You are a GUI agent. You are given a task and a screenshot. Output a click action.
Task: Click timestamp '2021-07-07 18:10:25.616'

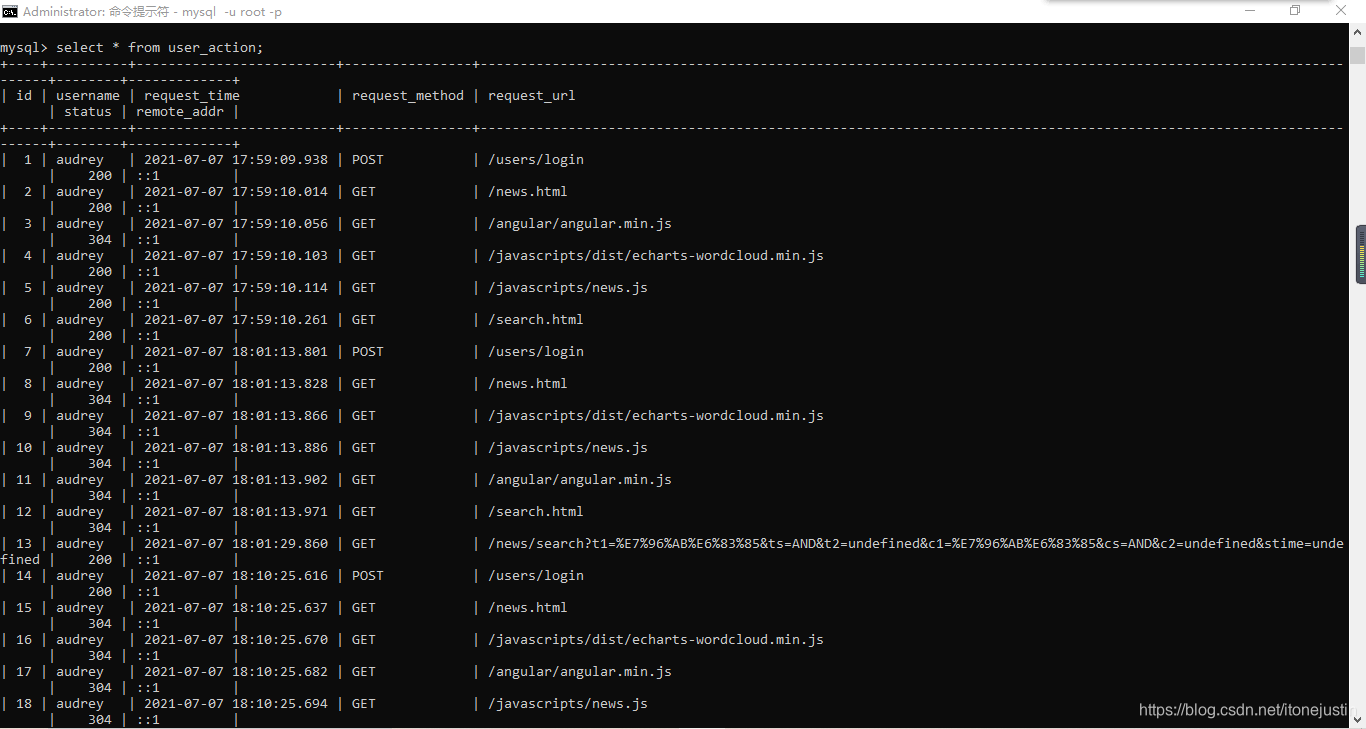click(x=236, y=576)
